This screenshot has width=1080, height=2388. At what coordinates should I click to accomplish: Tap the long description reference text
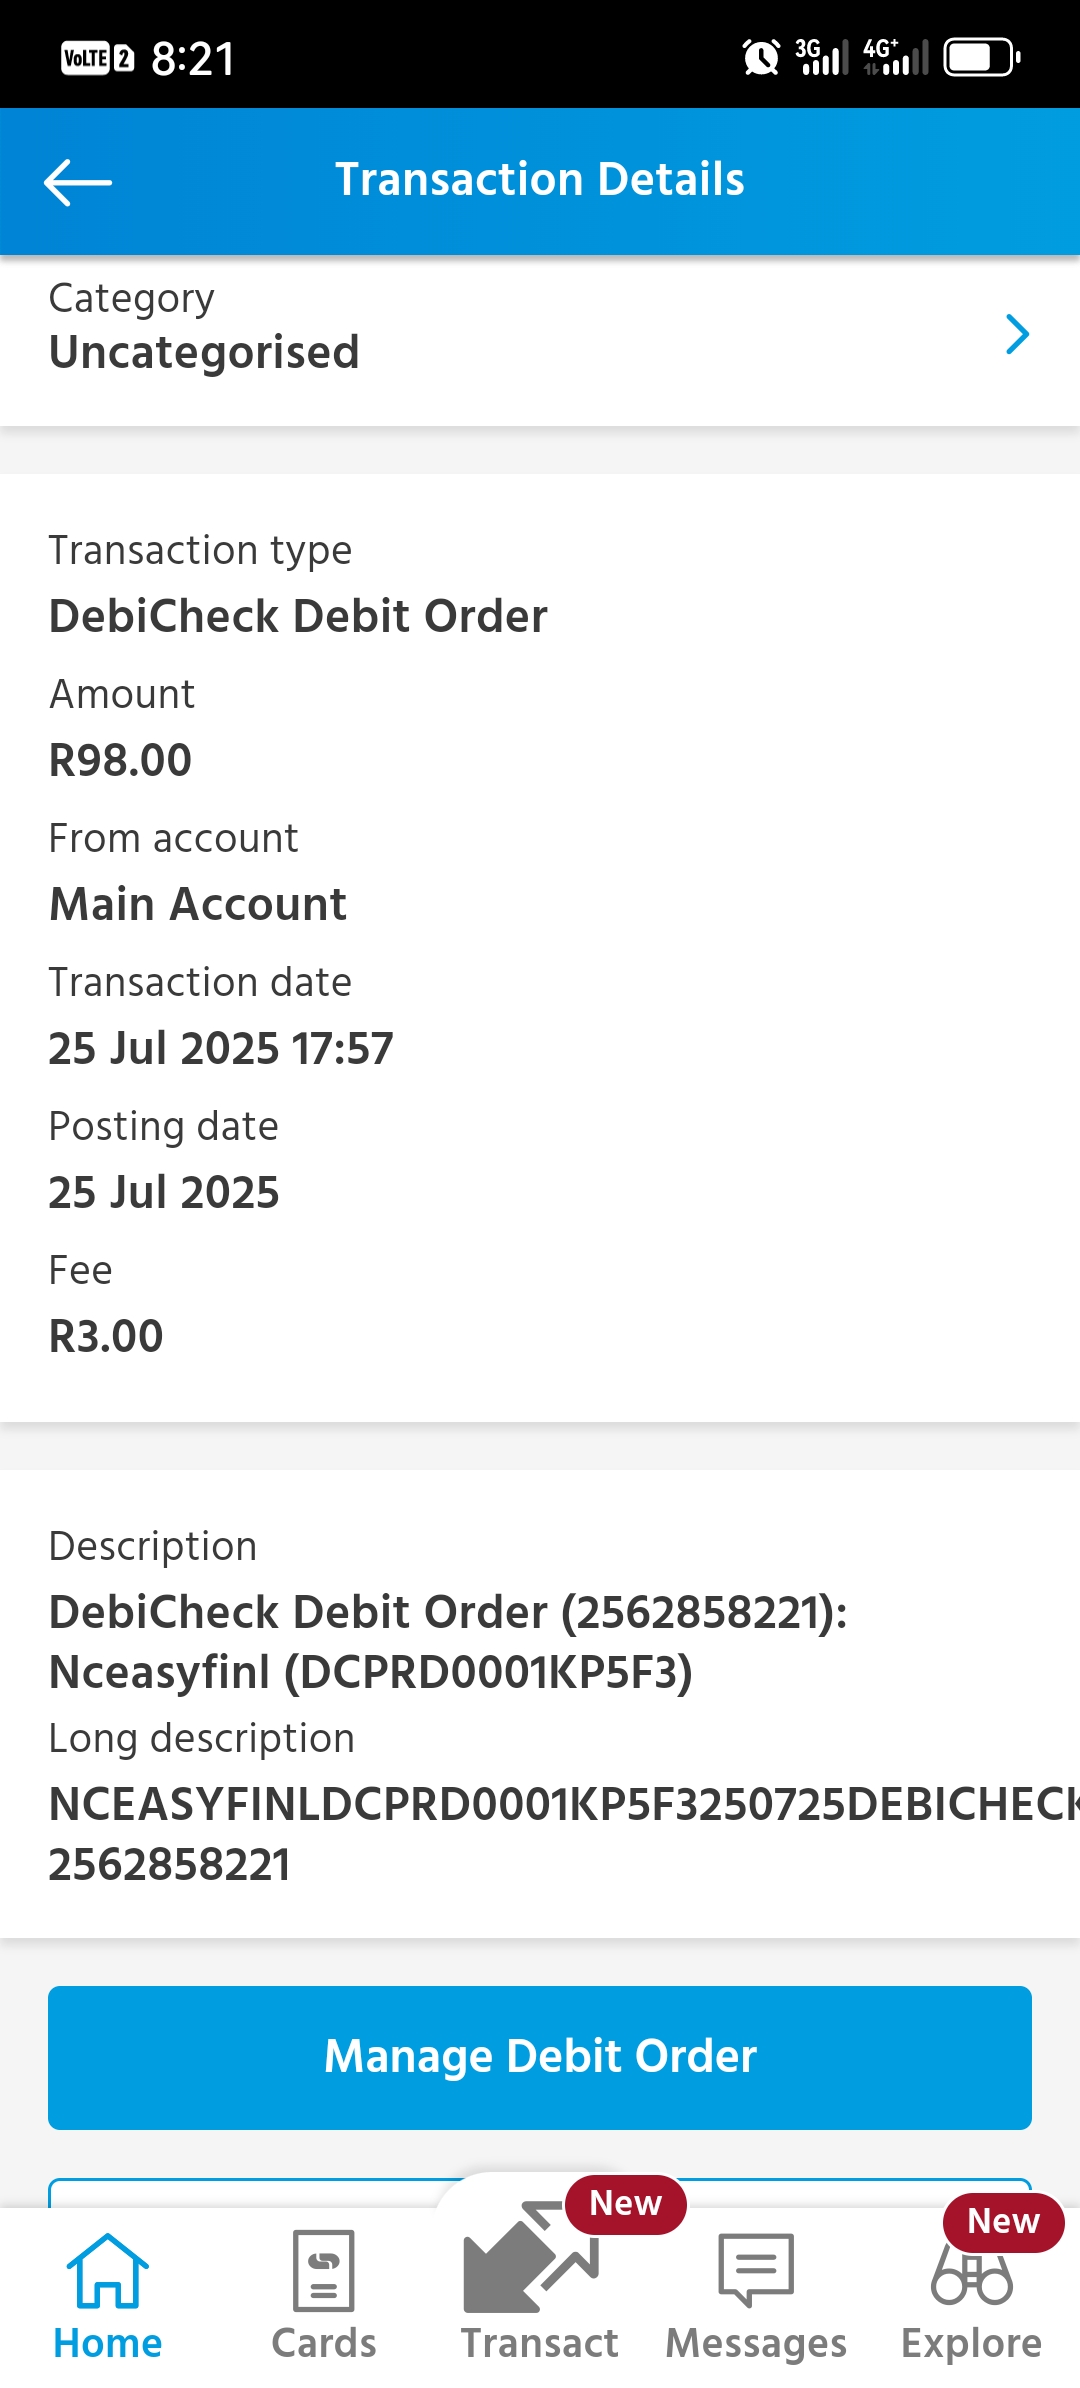click(x=560, y=1834)
